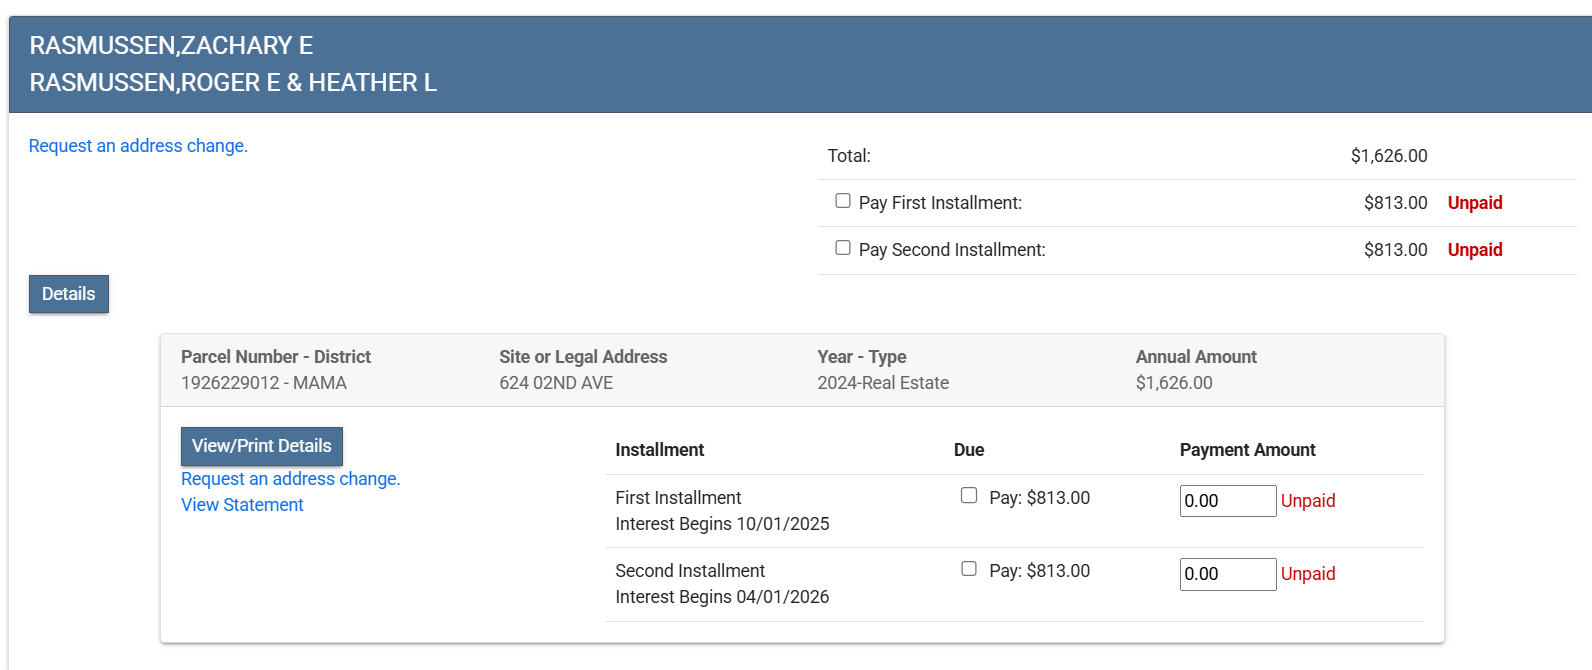
Task: Click the site address 624 02ND AVE
Action: (x=556, y=383)
